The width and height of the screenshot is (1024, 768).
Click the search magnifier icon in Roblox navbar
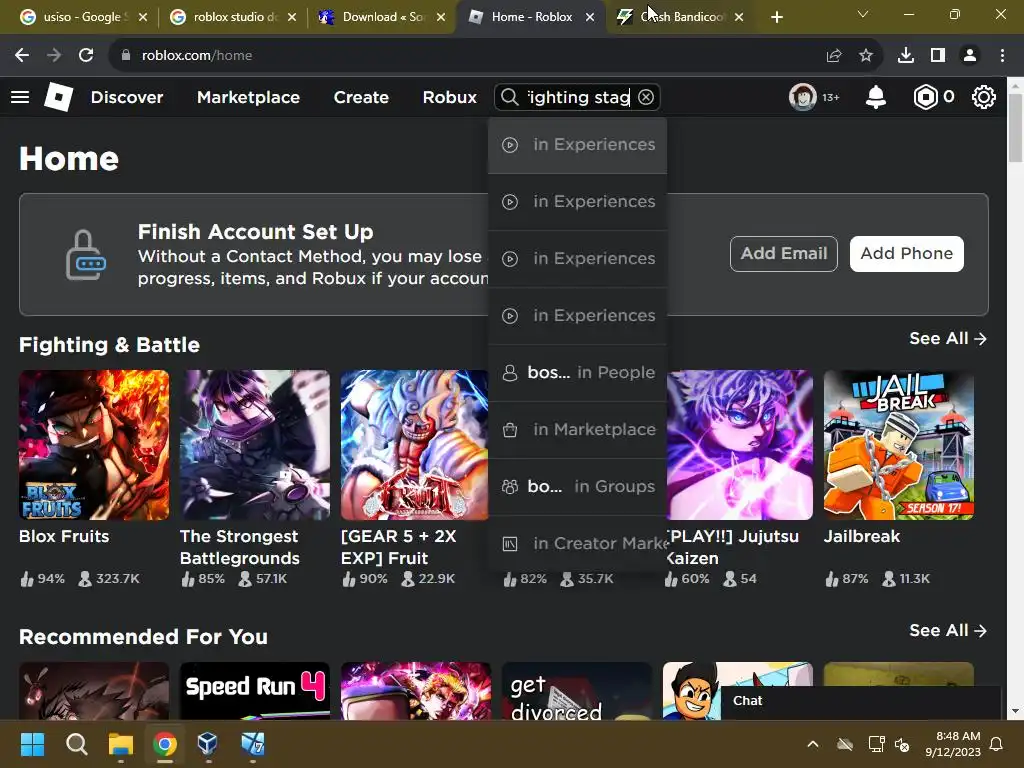(x=509, y=97)
